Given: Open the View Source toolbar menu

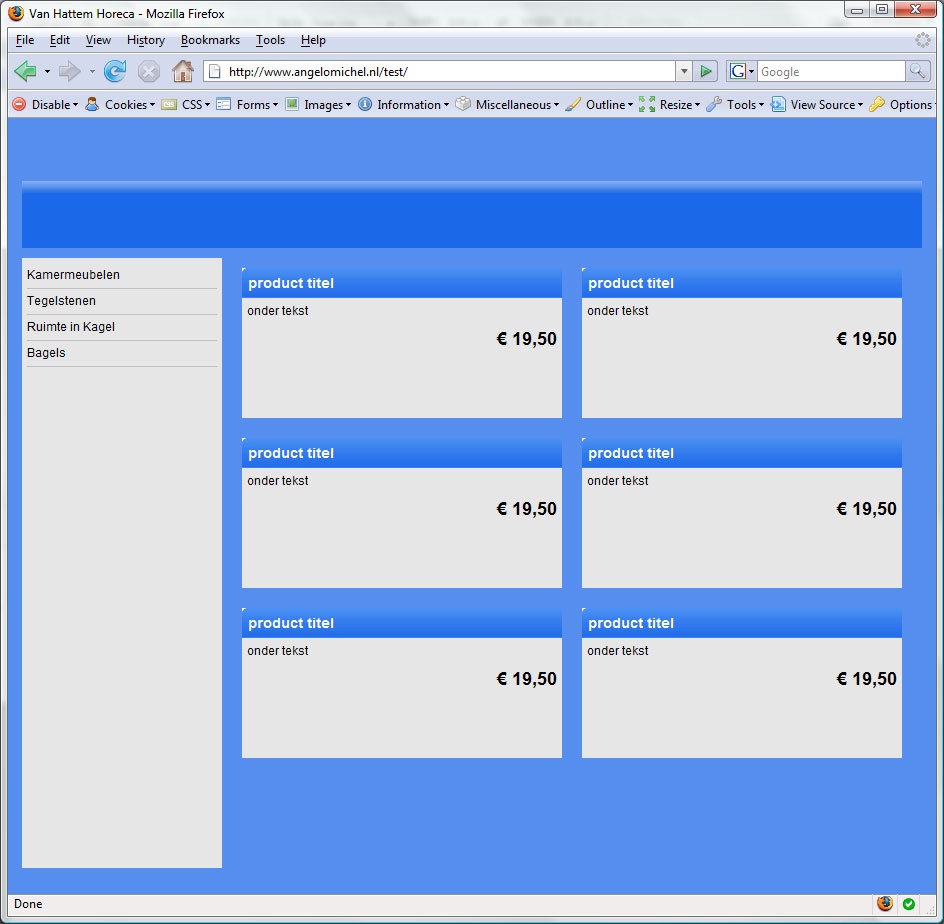Looking at the screenshot, I should tap(817, 105).
